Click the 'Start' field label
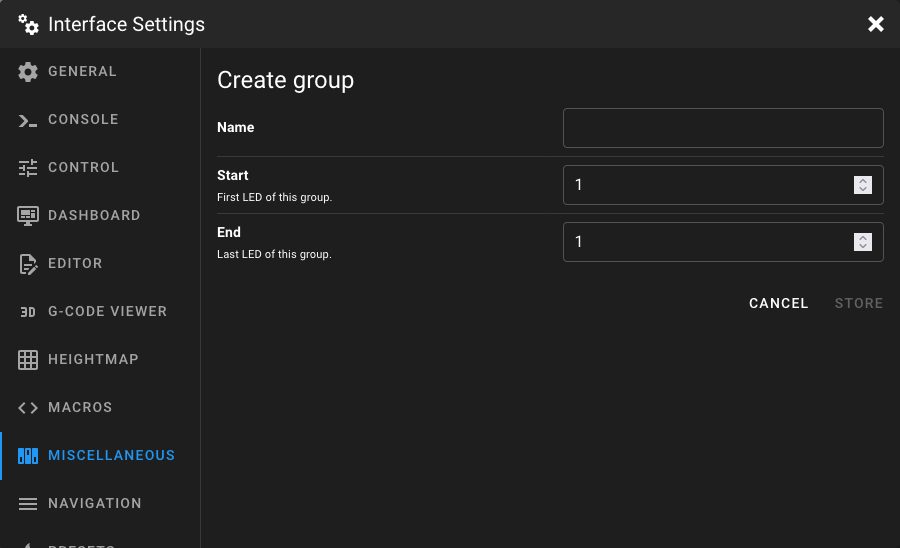This screenshot has width=900, height=548. [x=232, y=176]
